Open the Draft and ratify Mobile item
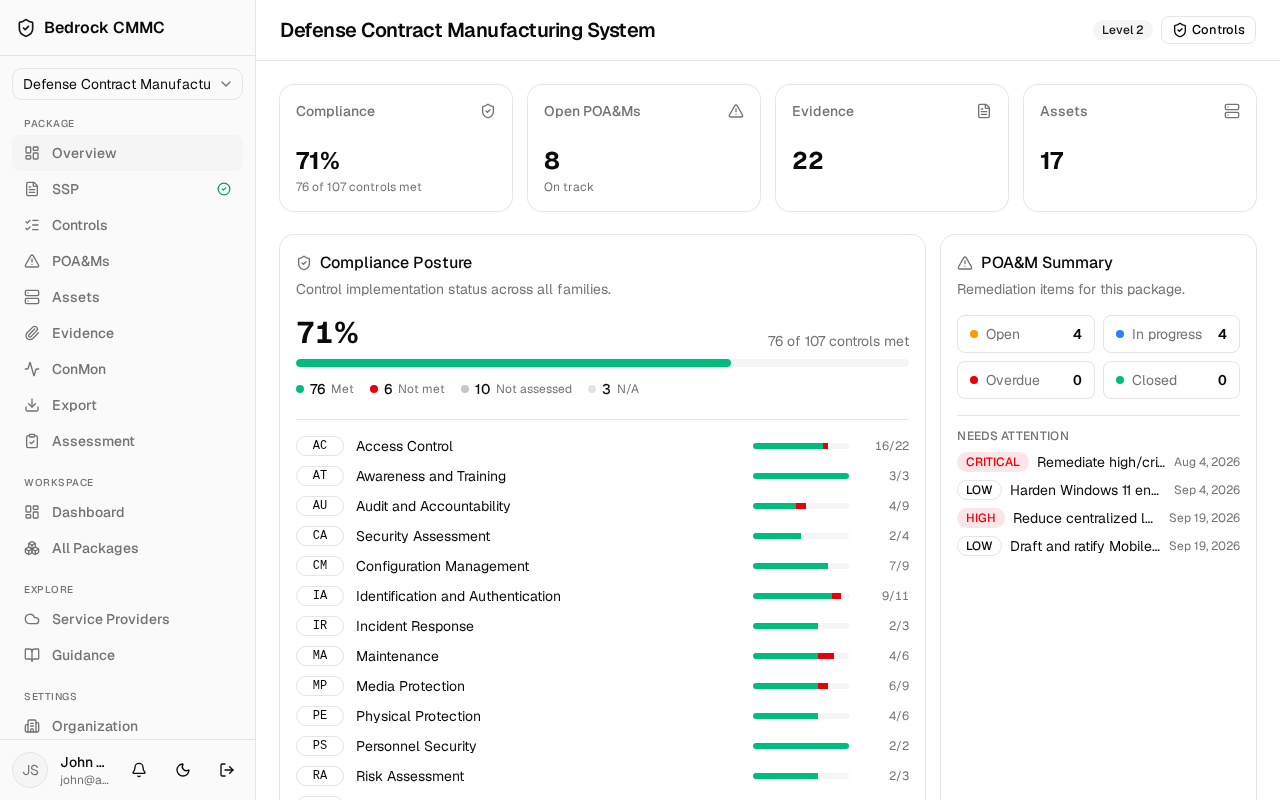Screen dimensions: 1280x800 (x=1098, y=546)
